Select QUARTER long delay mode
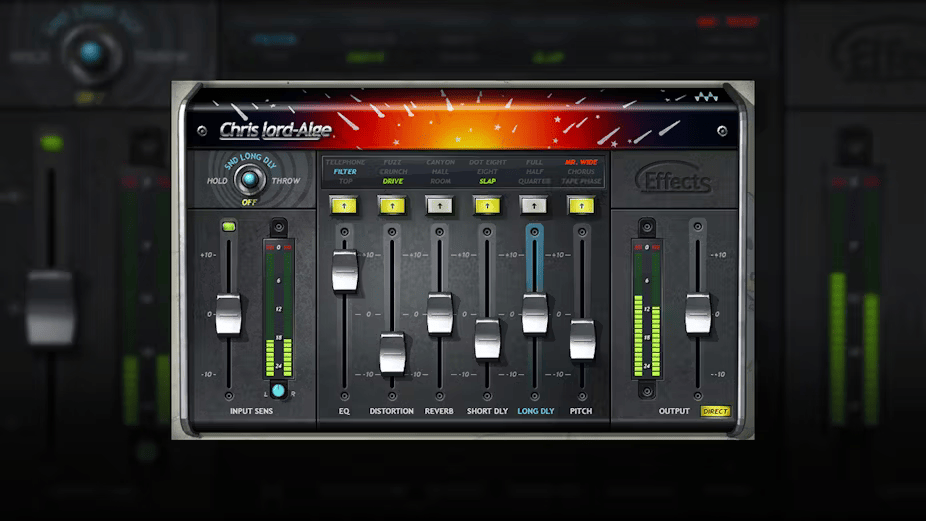Screen dimensions: 926x521 (534, 181)
